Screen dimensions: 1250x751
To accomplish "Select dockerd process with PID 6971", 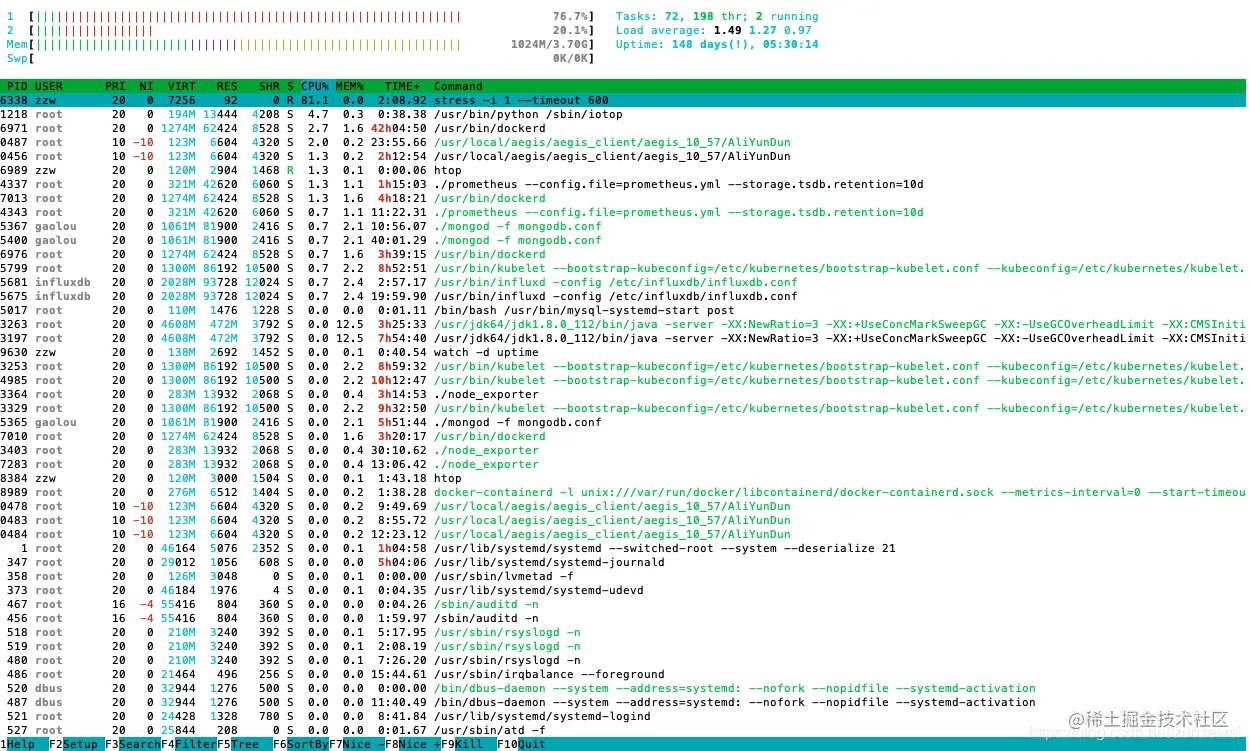I will [623, 128].
